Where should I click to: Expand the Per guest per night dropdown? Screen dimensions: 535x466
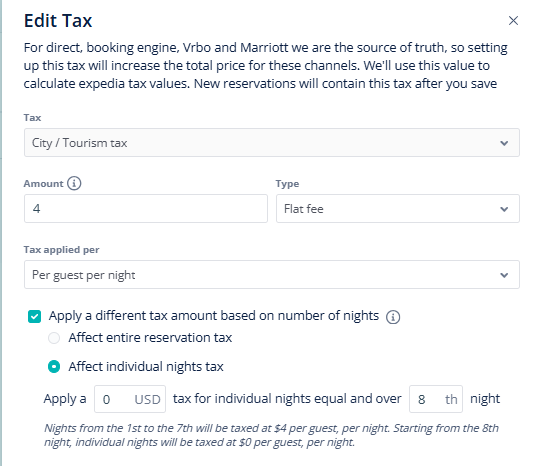point(272,275)
